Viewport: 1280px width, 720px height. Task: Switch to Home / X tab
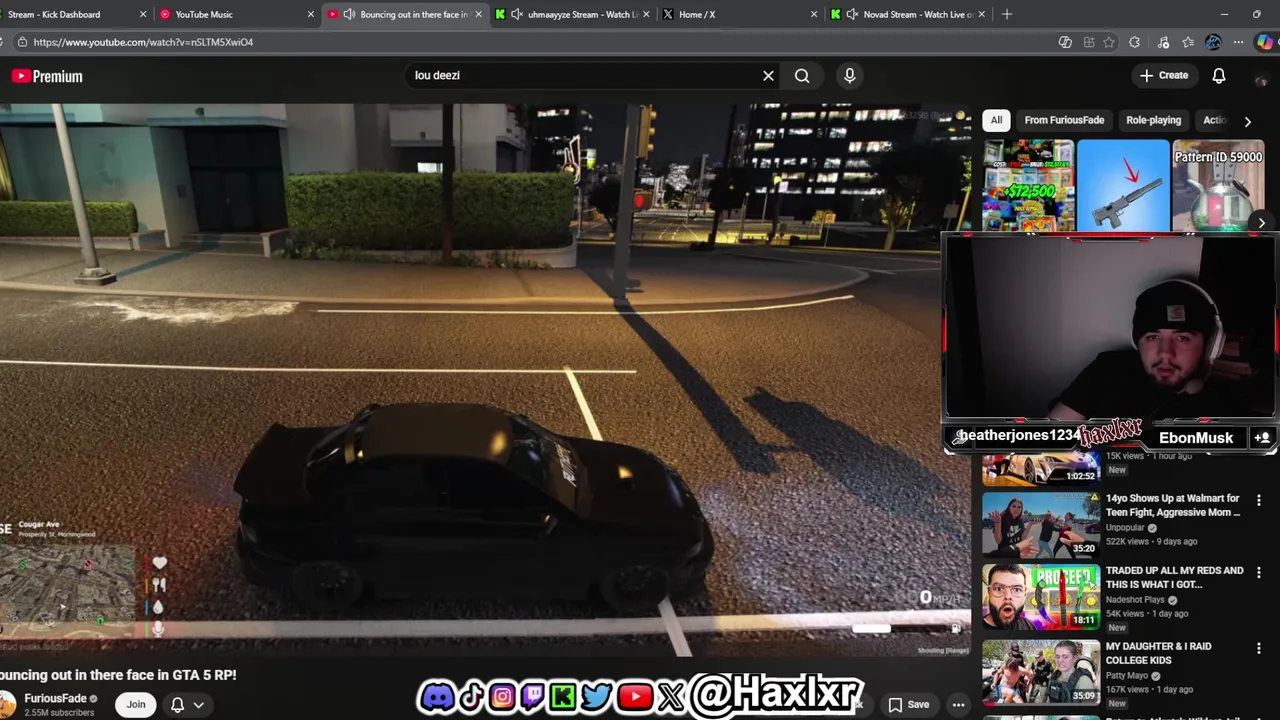pos(738,14)
